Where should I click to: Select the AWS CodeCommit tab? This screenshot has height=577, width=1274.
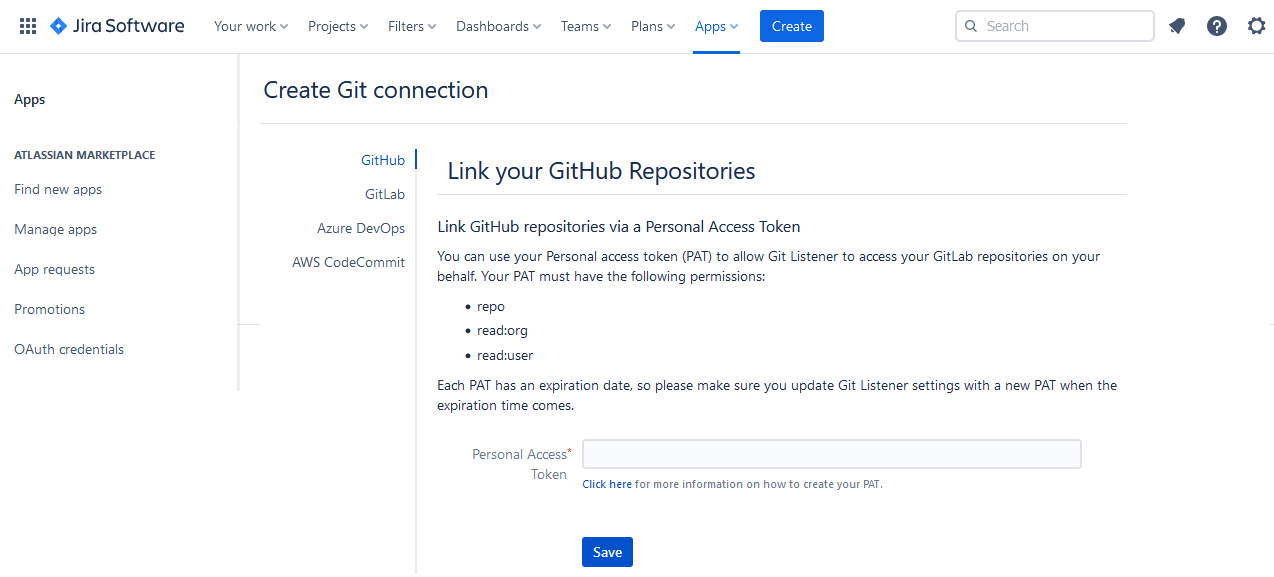click(x=348, y=262)
